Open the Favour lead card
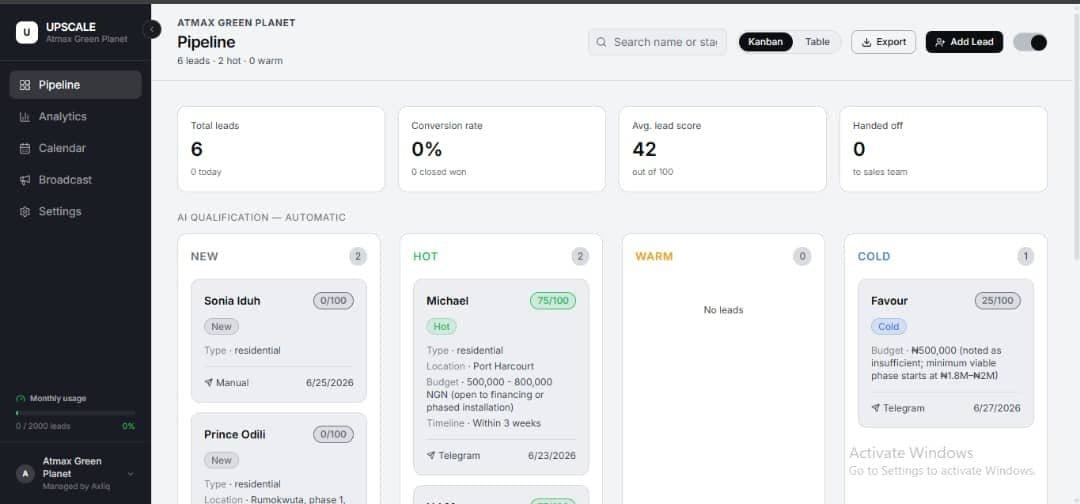The width and height of the screenshot is (1080, 504). (946, 353)
